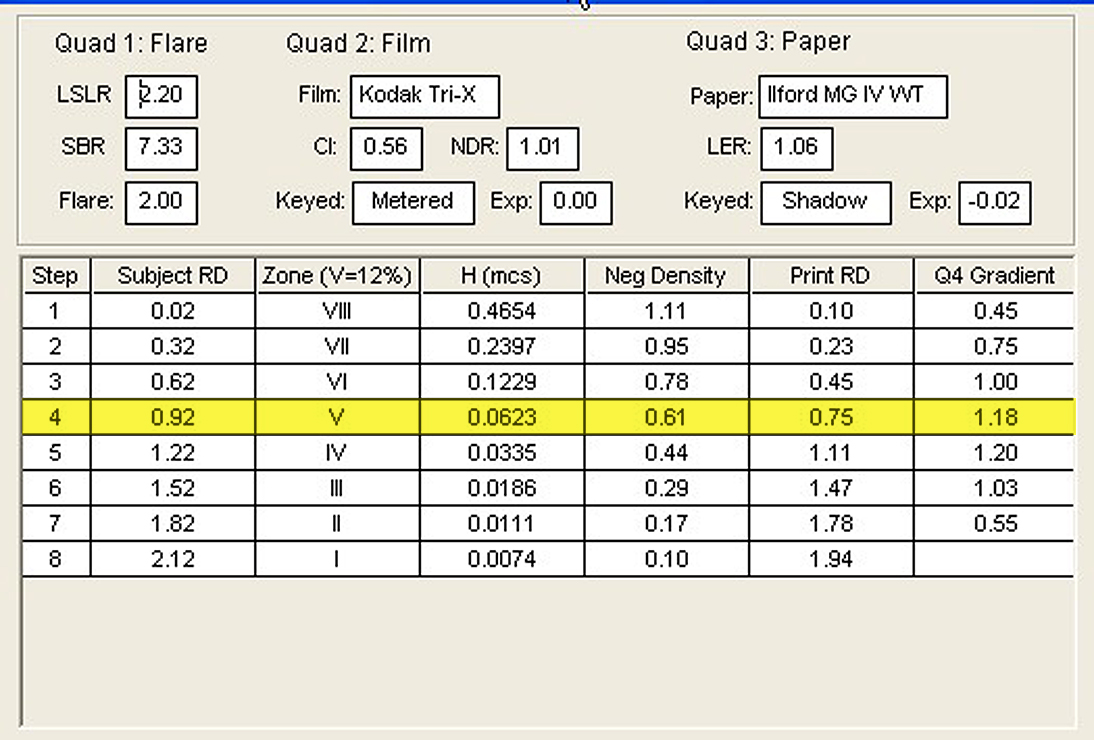The height and width of the screenshot is (740, 1094).
Task: Click the Q4 Gradient column header
Action: click(994, 275)
